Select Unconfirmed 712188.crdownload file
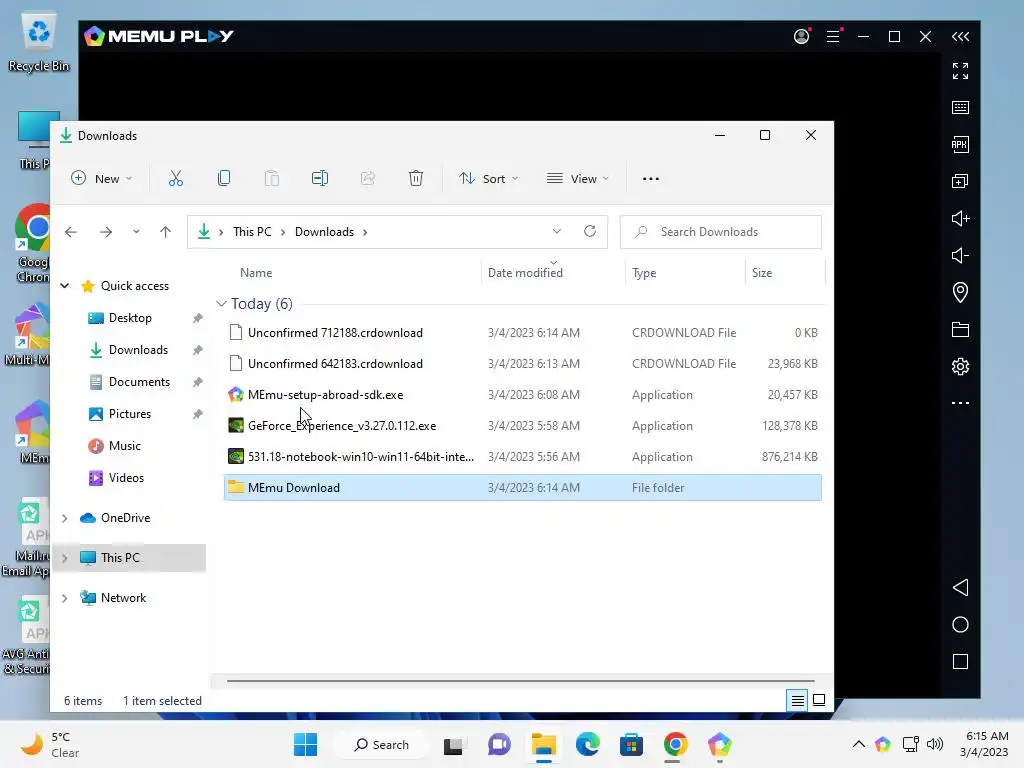Viewport: 1024px width, 768px height. [522, 332]
